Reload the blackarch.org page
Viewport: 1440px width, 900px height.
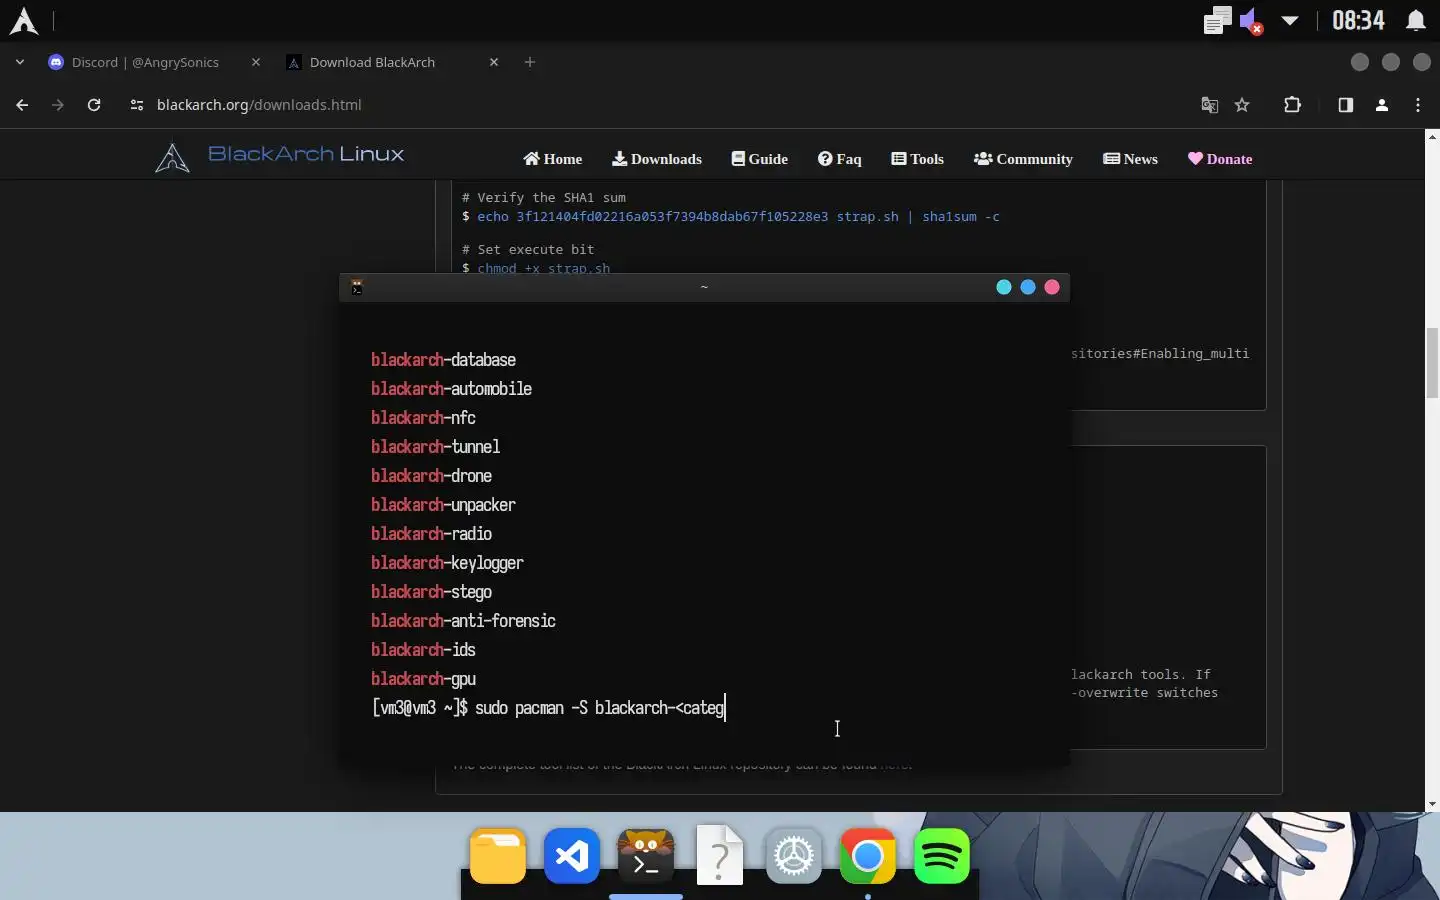(x=94, y=105)
